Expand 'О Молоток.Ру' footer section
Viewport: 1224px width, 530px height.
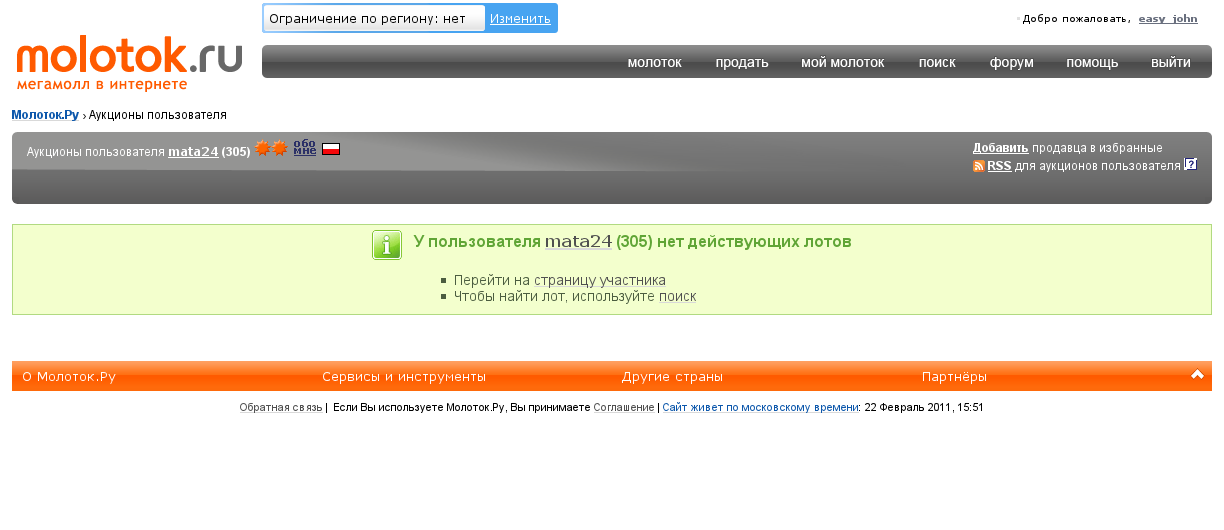click(x=69, y=377)
